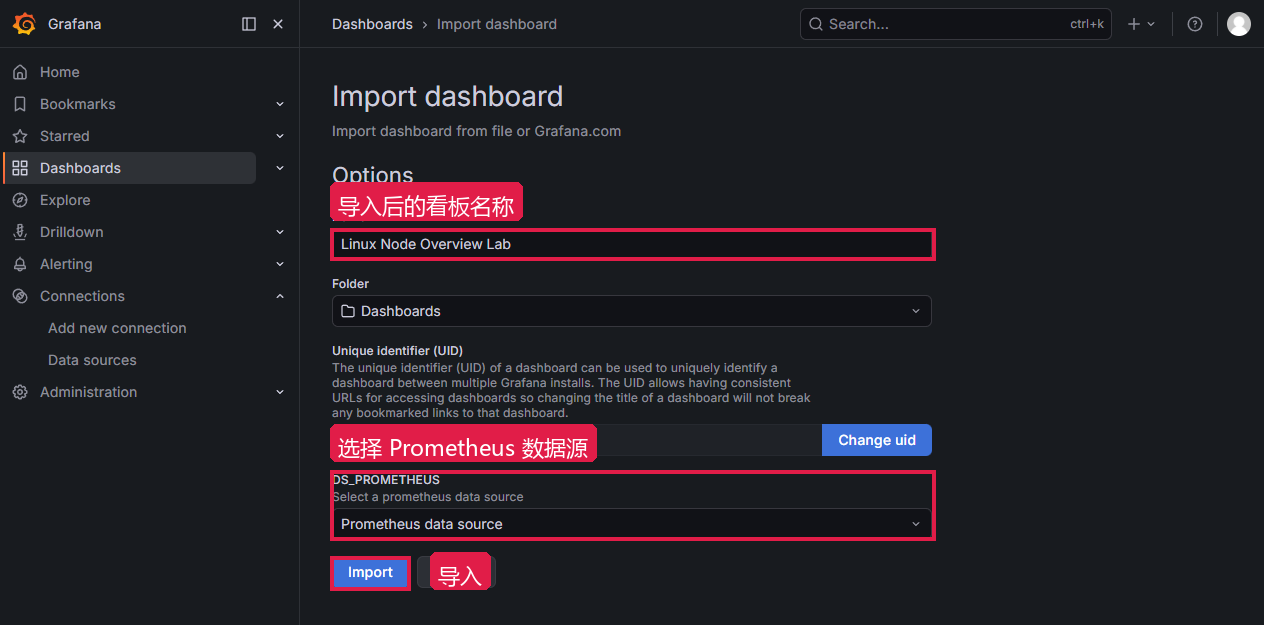Close the sidebar navigation menu
The height and width of the screenshot is (625, 1264).
tap(278, 24)
